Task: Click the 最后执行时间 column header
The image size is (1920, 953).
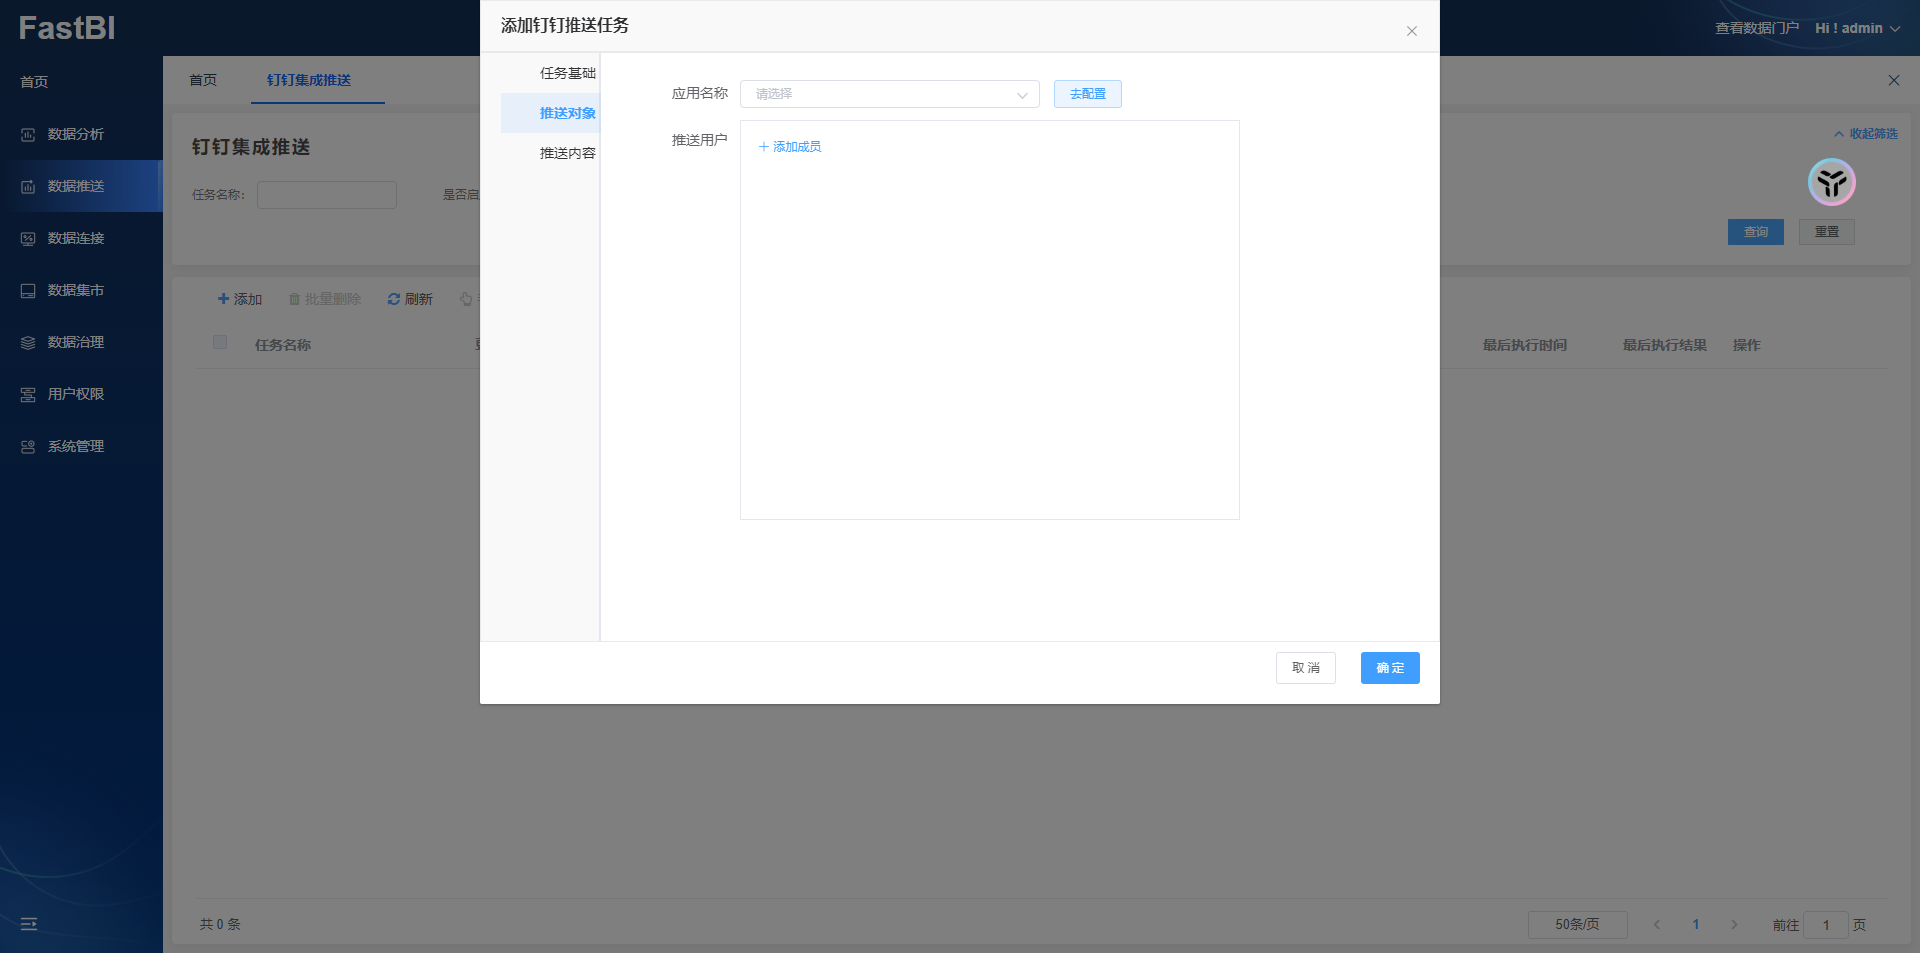Action: pyautogui.click(x=1525, y=345)
